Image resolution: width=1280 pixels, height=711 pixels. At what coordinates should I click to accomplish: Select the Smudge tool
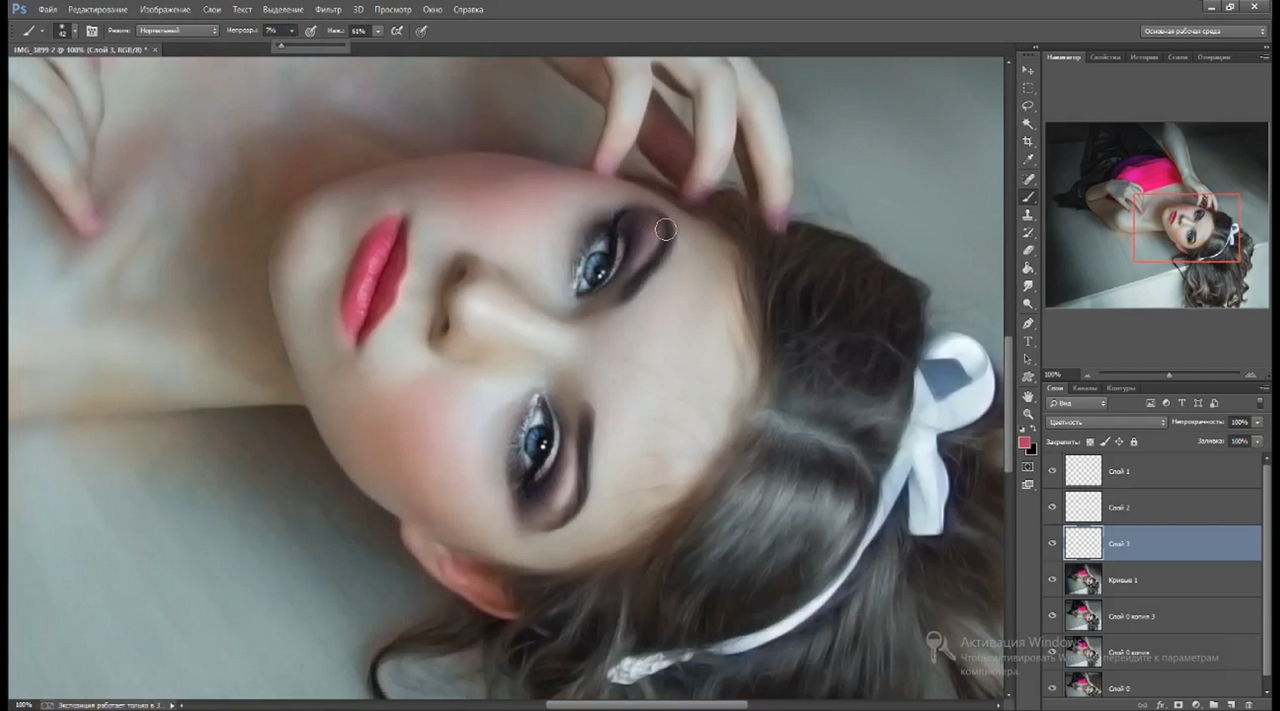pyautogui.click(x=1028, y=287)
